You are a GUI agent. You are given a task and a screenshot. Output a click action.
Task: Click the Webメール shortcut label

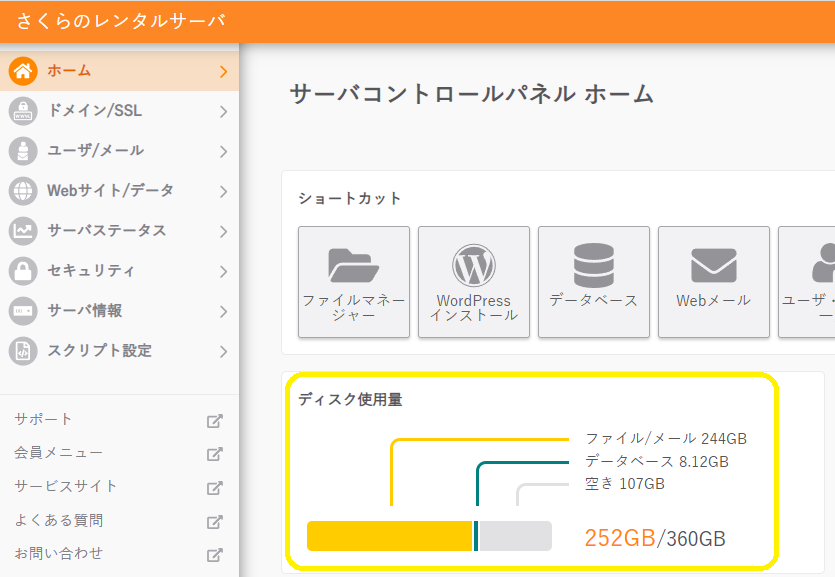(714, 300)
